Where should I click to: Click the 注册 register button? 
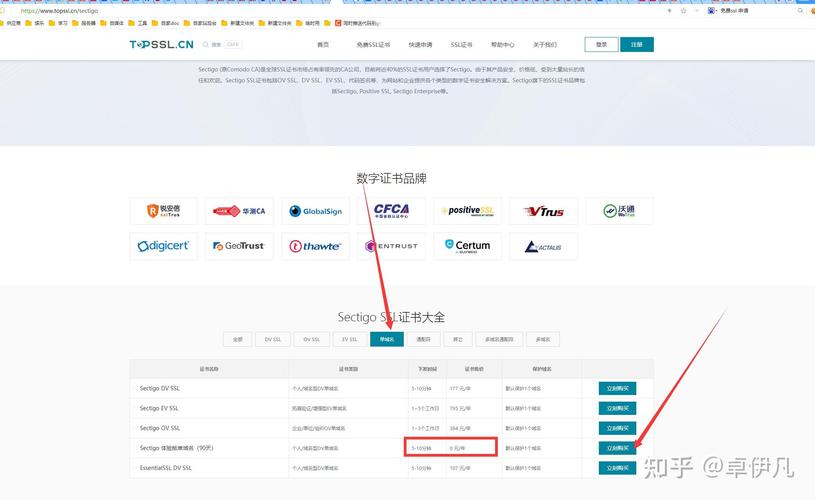[x=637, y=45]
